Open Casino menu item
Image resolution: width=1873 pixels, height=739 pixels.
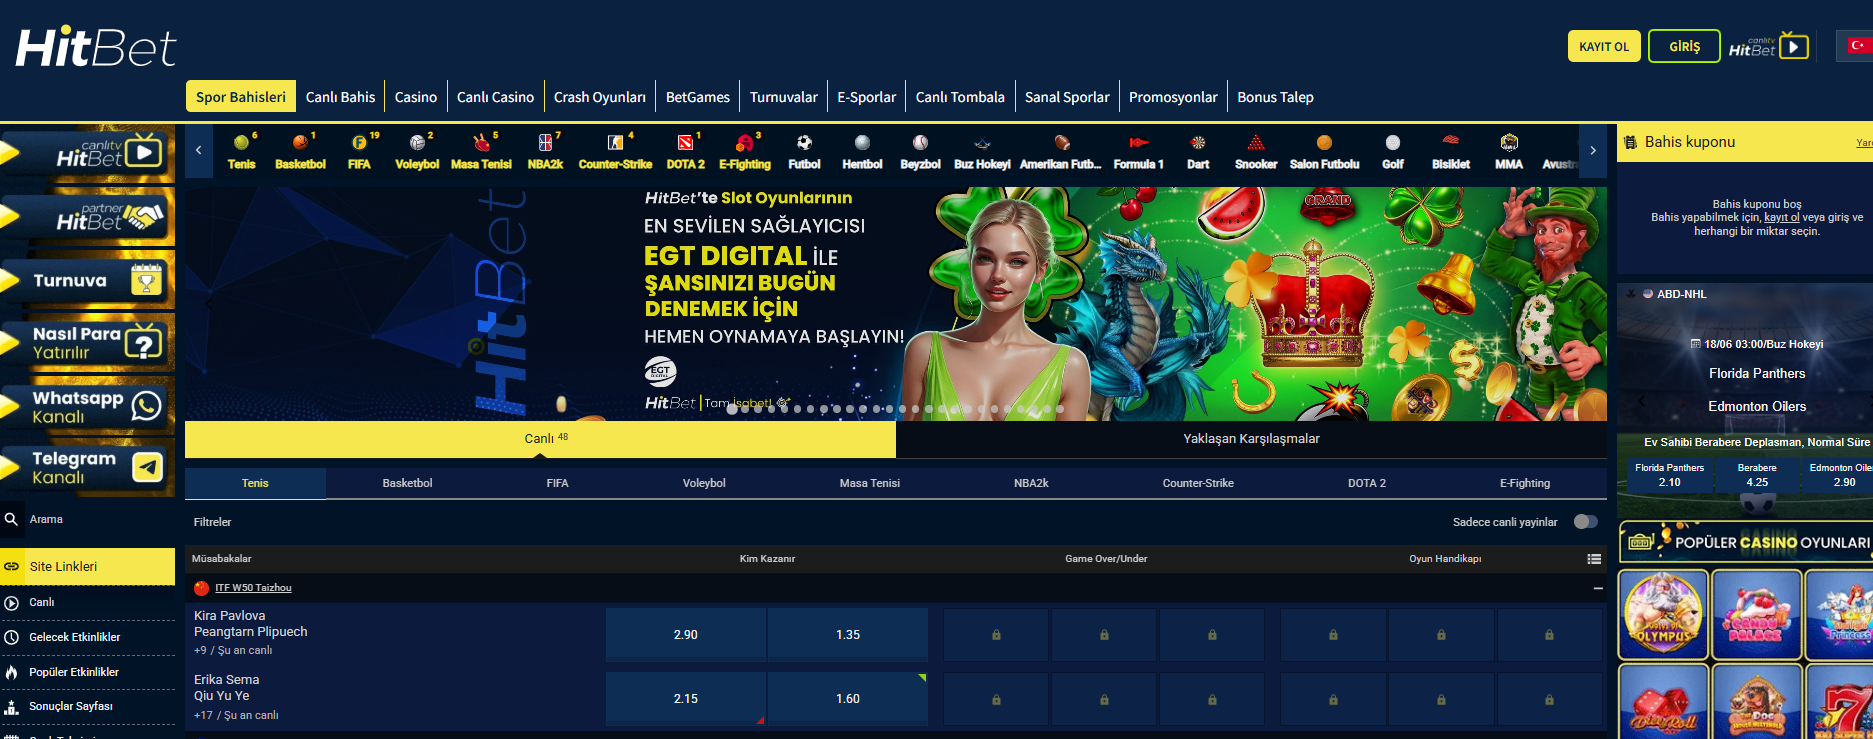(x=416, y=97)
